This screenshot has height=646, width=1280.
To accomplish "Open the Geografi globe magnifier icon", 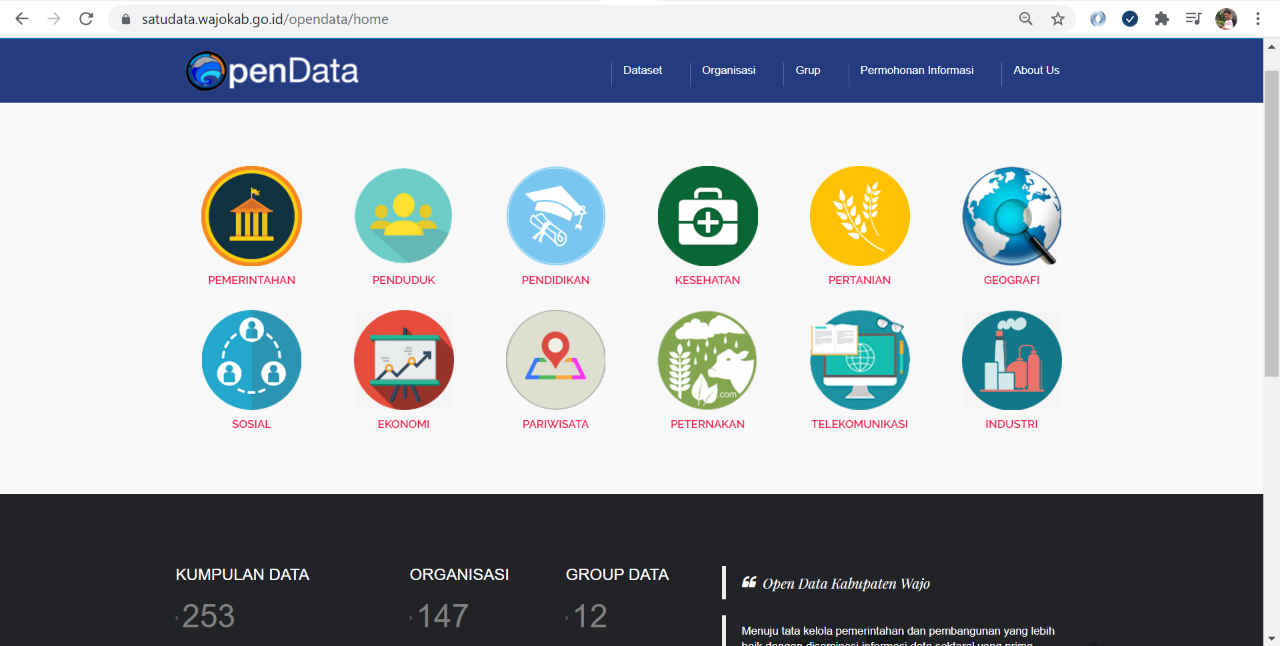I will click(1011, 216).
